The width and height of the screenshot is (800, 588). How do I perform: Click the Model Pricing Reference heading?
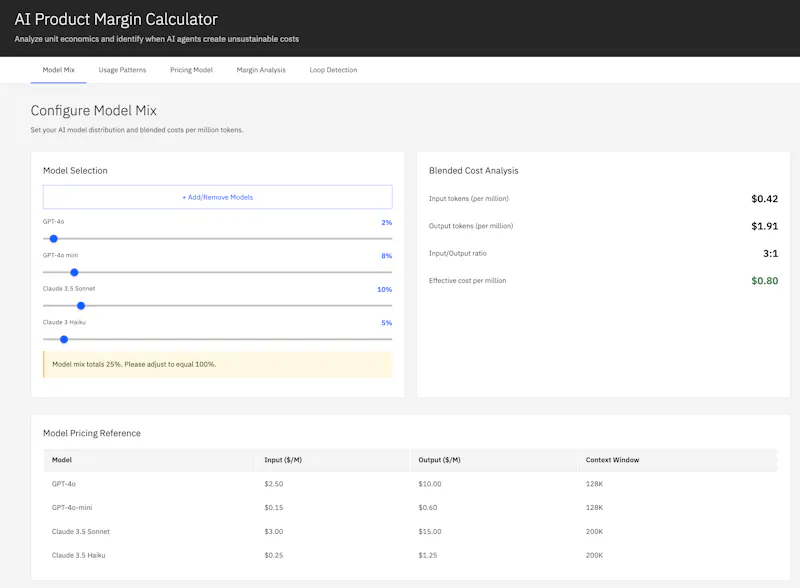[92, 433]
